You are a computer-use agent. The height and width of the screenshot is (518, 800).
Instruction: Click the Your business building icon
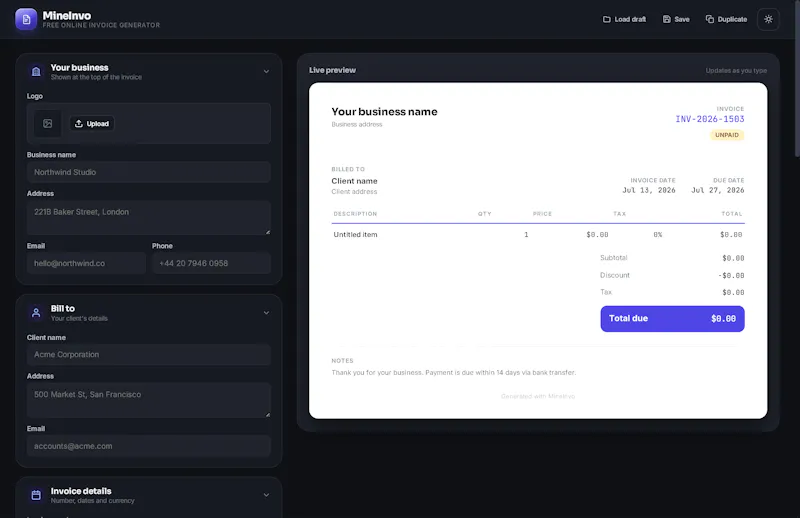coord(36,71)
